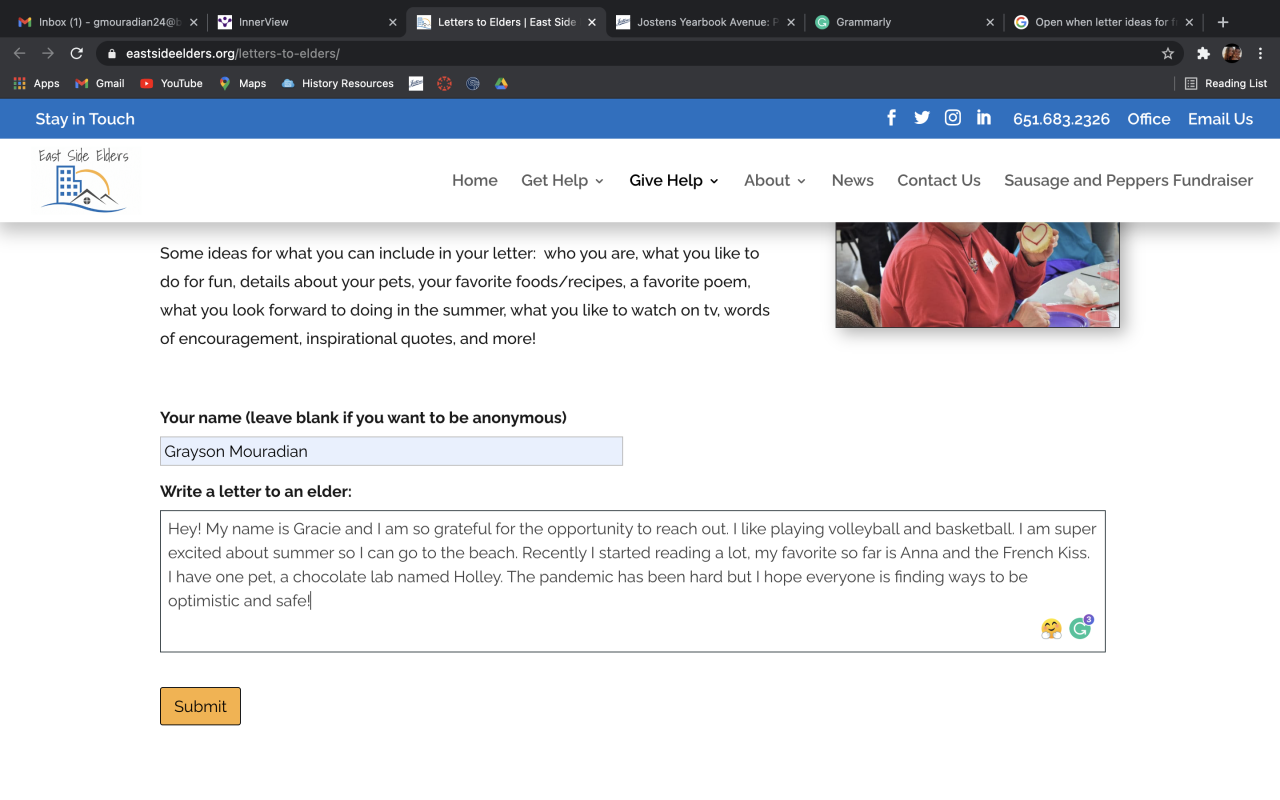Screen dimensions: 1280x800
Task: Click the Office link in top bar
Action: pos(1149,119)
